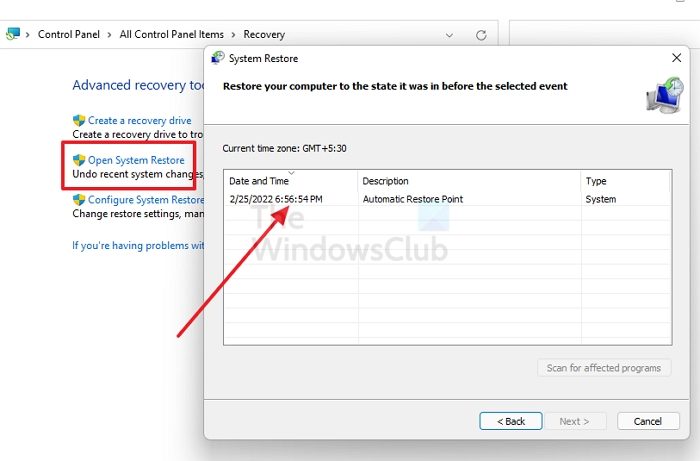700x461 pixels.
Task: Click the Control Panel computer icon in address bar
Action: (13, 33)
